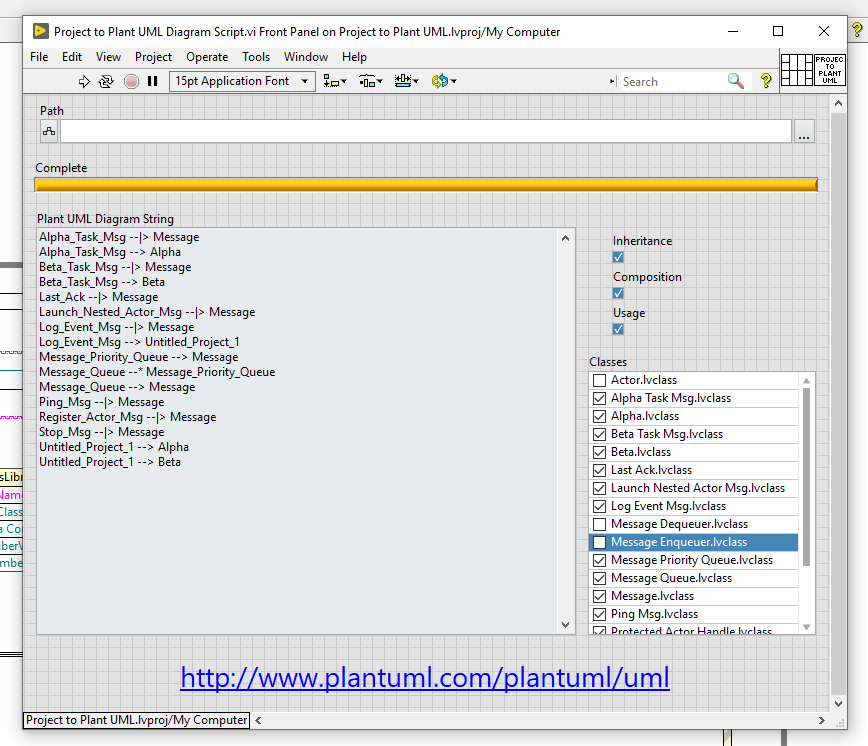This screenshot has width=868, height=746.
Task: Uncheck the Inheritance checkbox
Action: (618, 257)
